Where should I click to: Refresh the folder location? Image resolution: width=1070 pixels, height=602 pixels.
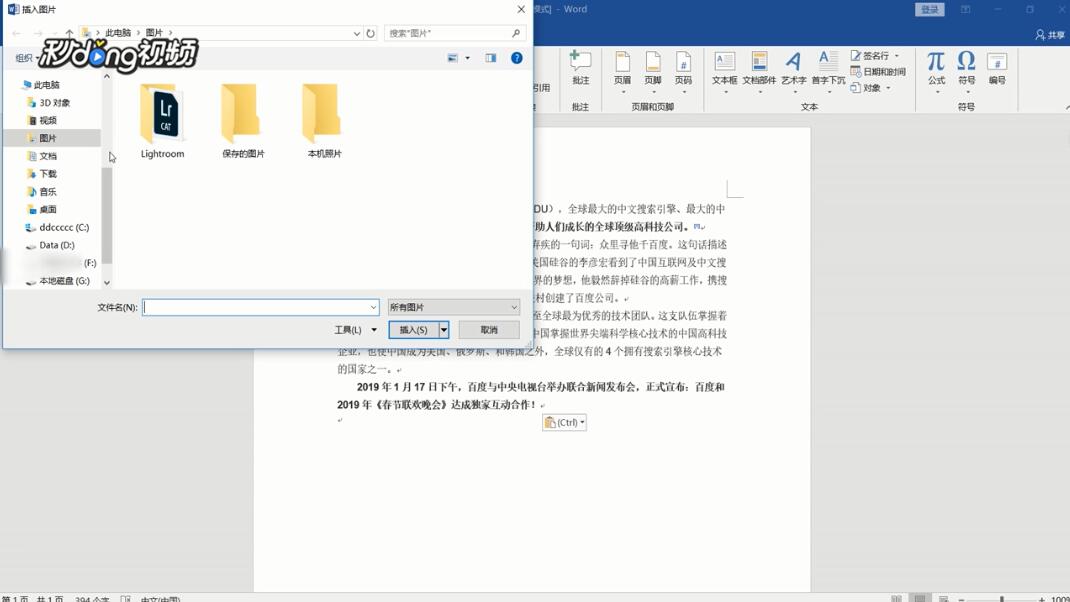tap(371, 33)
